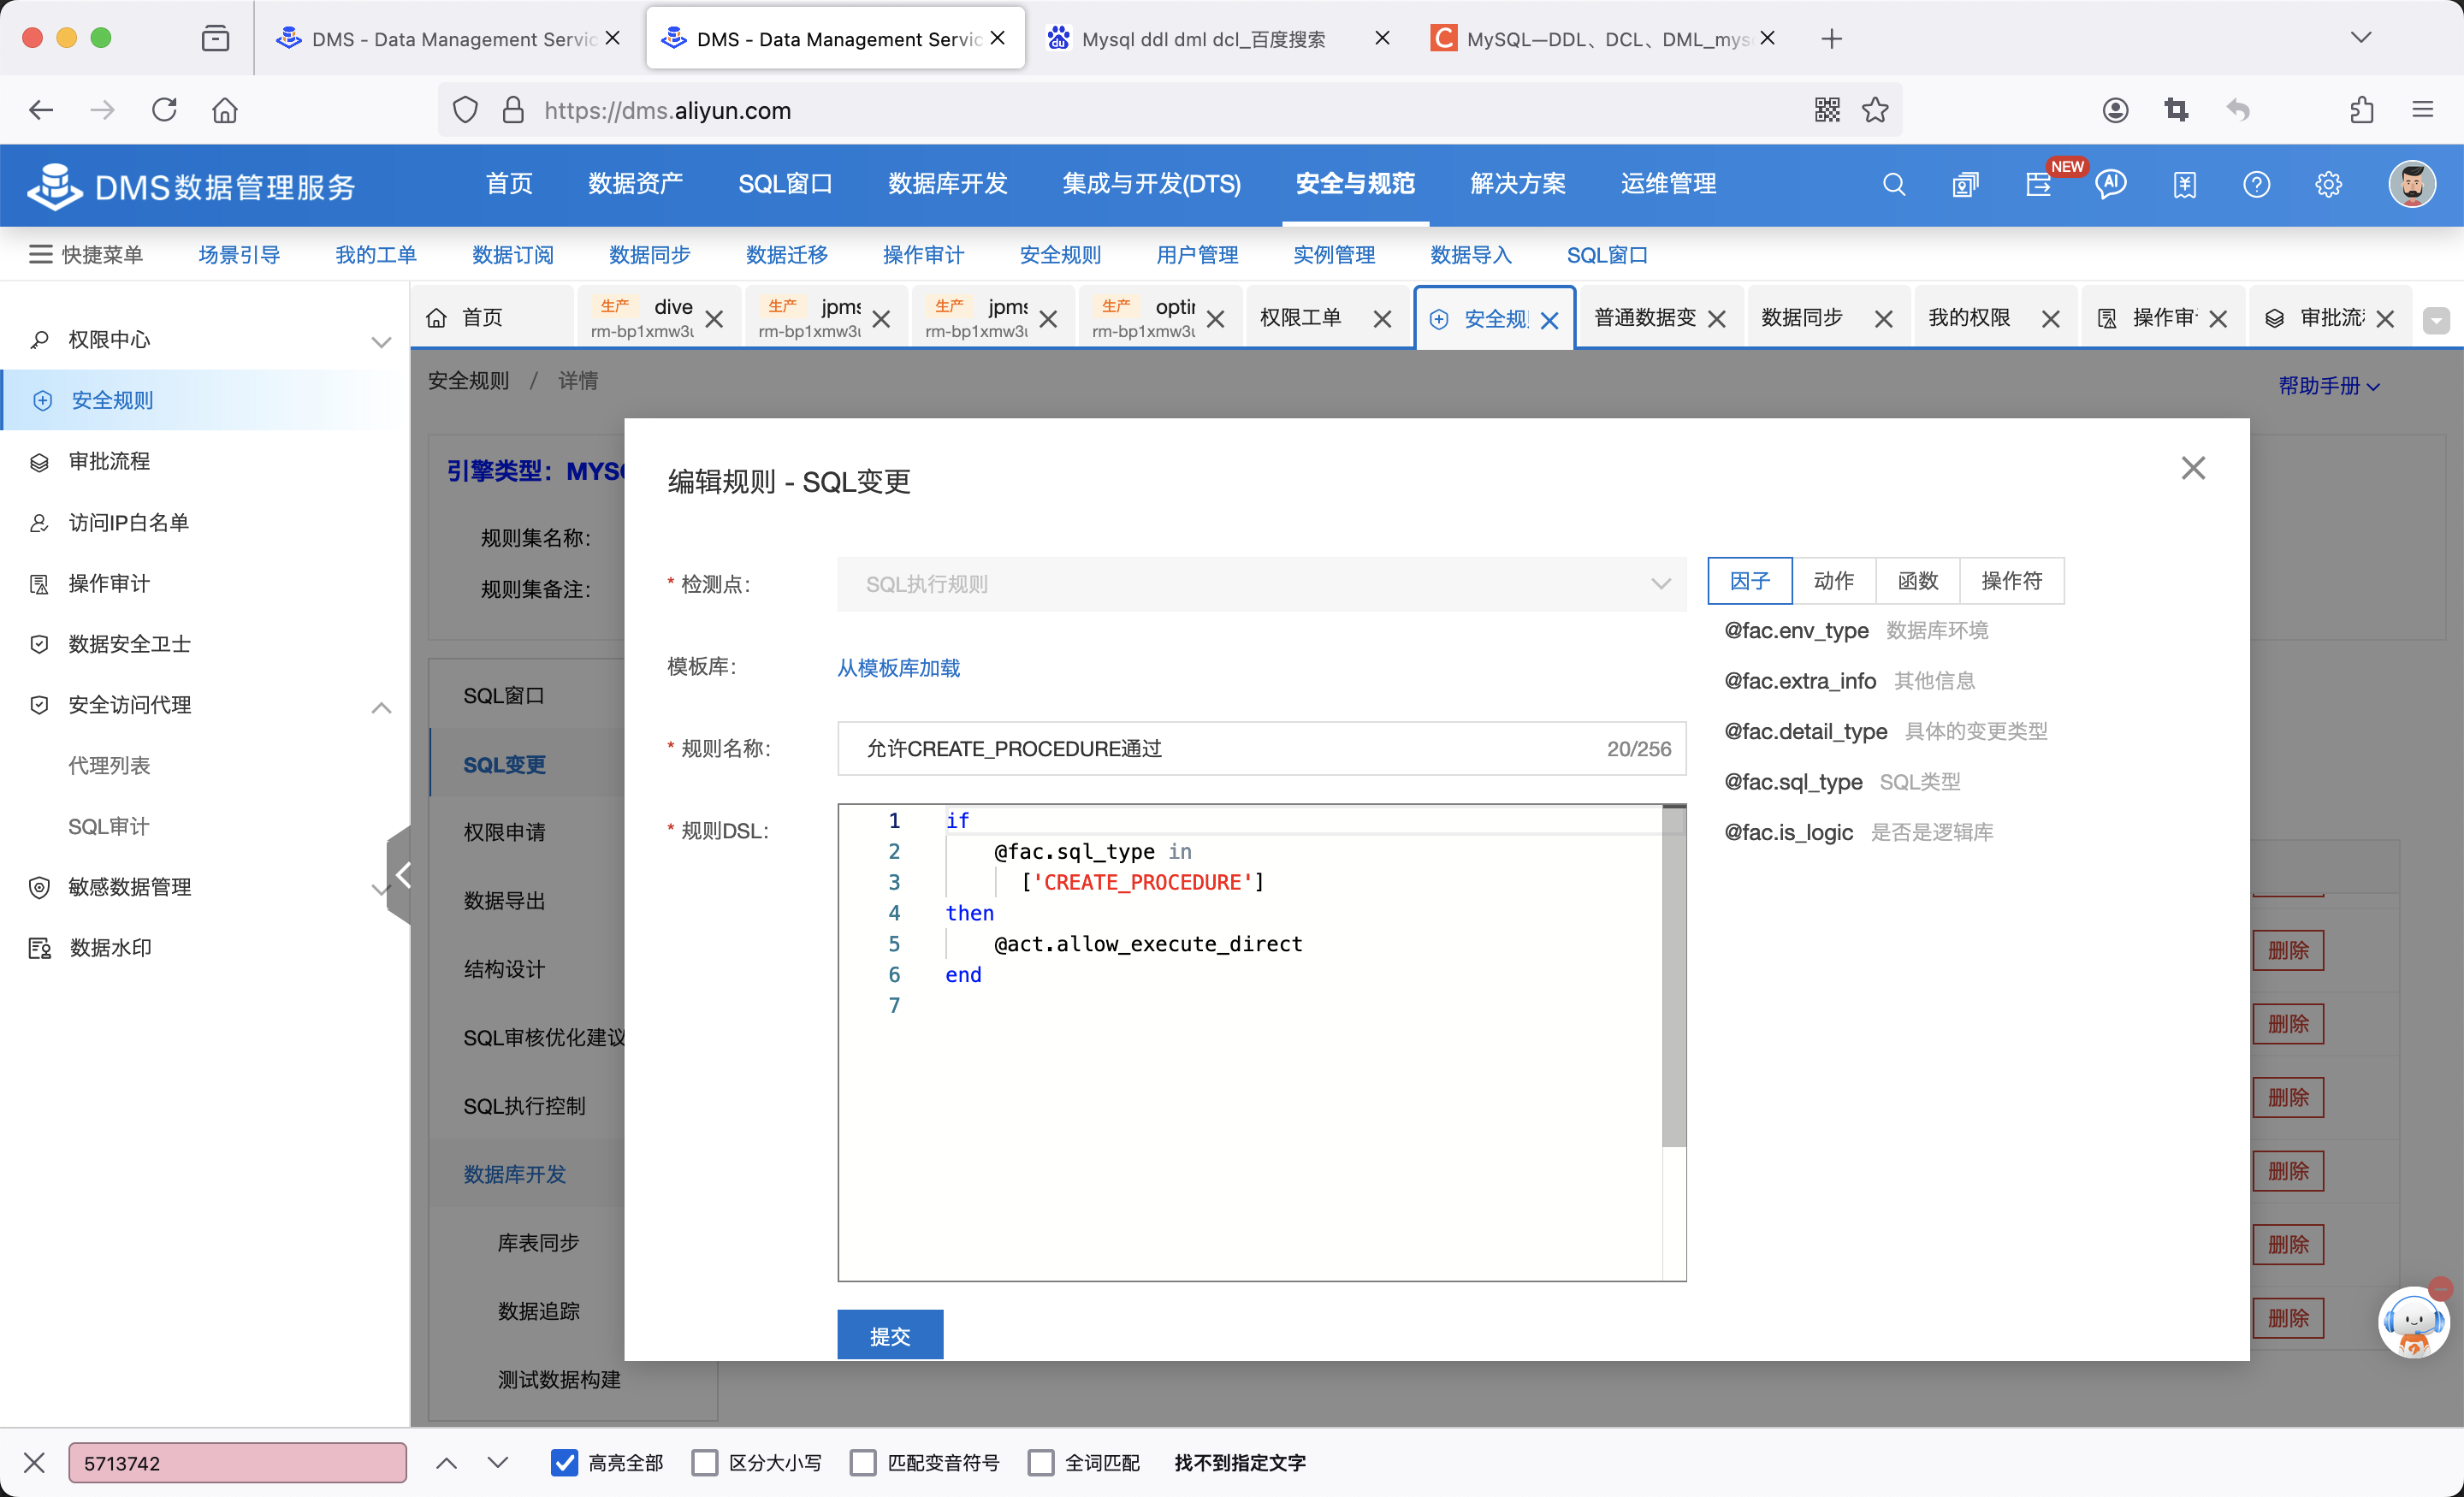The image size is (2464, 1497).
Task: Click the browser home icon
Action: (225, 110)
